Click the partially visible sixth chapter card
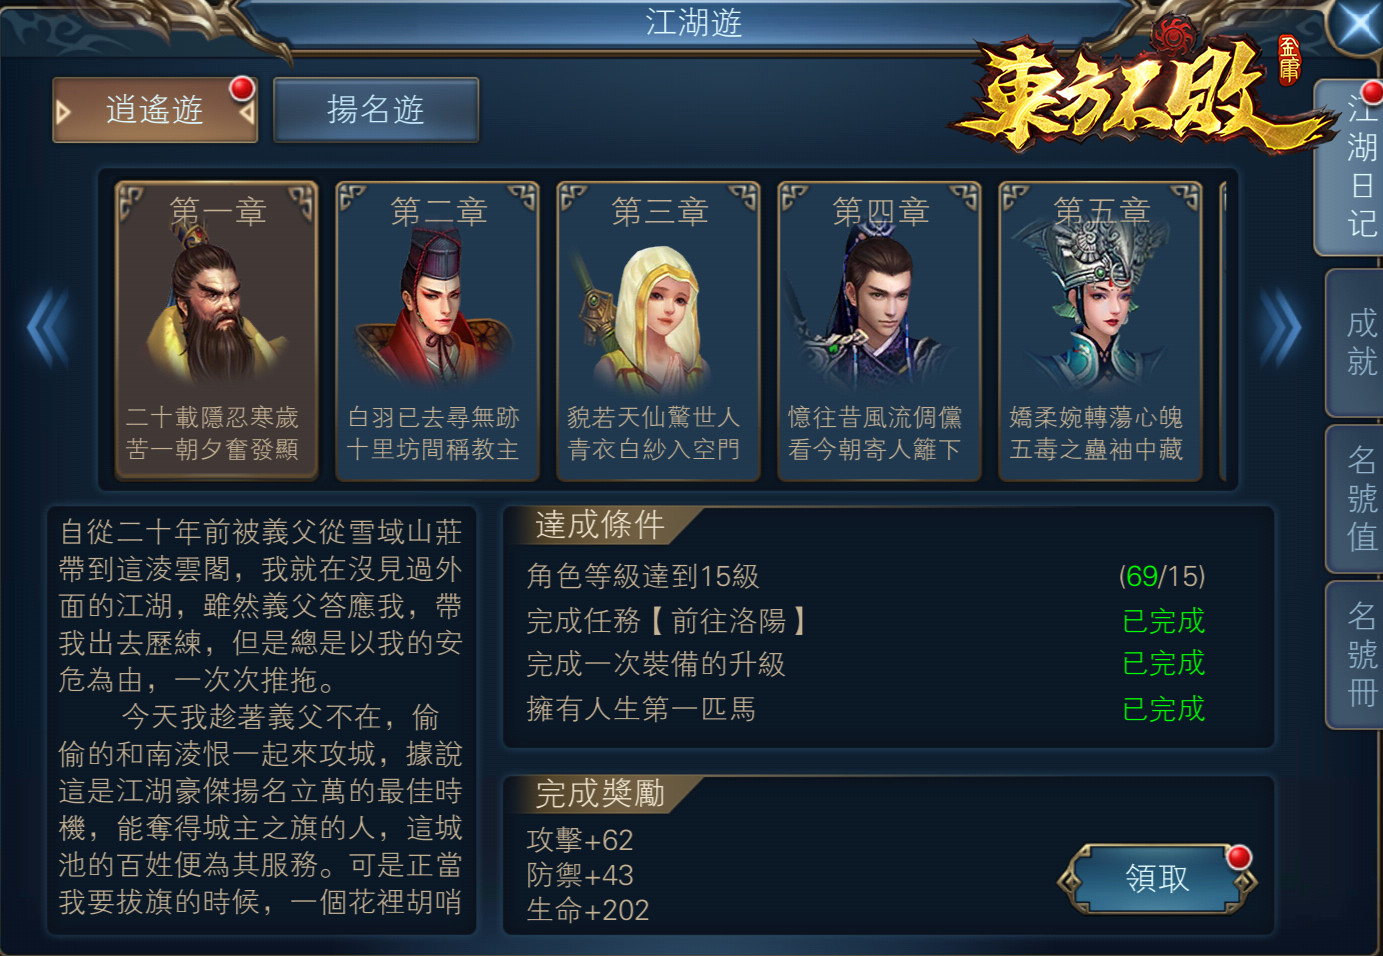Image resolution: width=1383 pixels, height=956 pixels. click(x=1226, y=331)
